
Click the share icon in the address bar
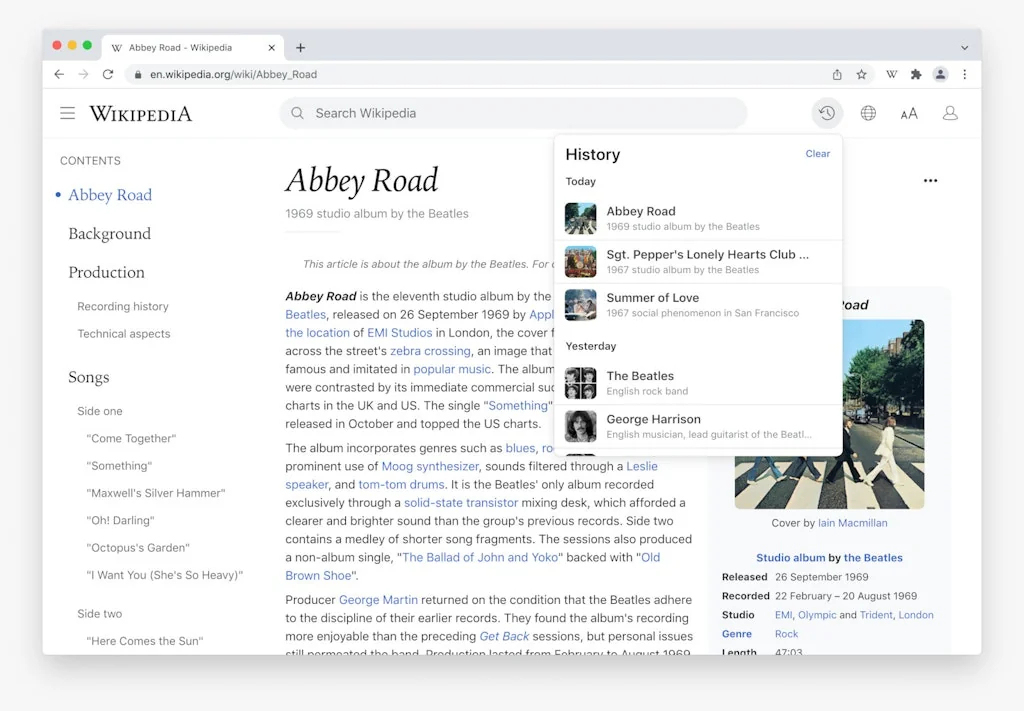pyautogui.click(x=837, y=74)
